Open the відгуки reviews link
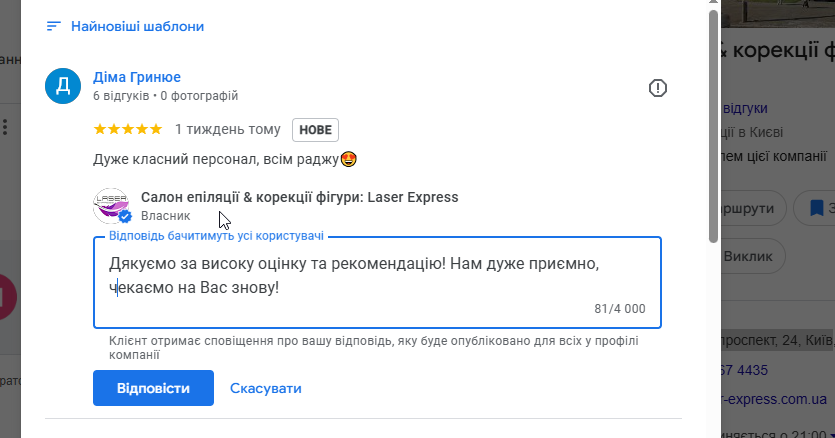 click(x=744, y=107)
